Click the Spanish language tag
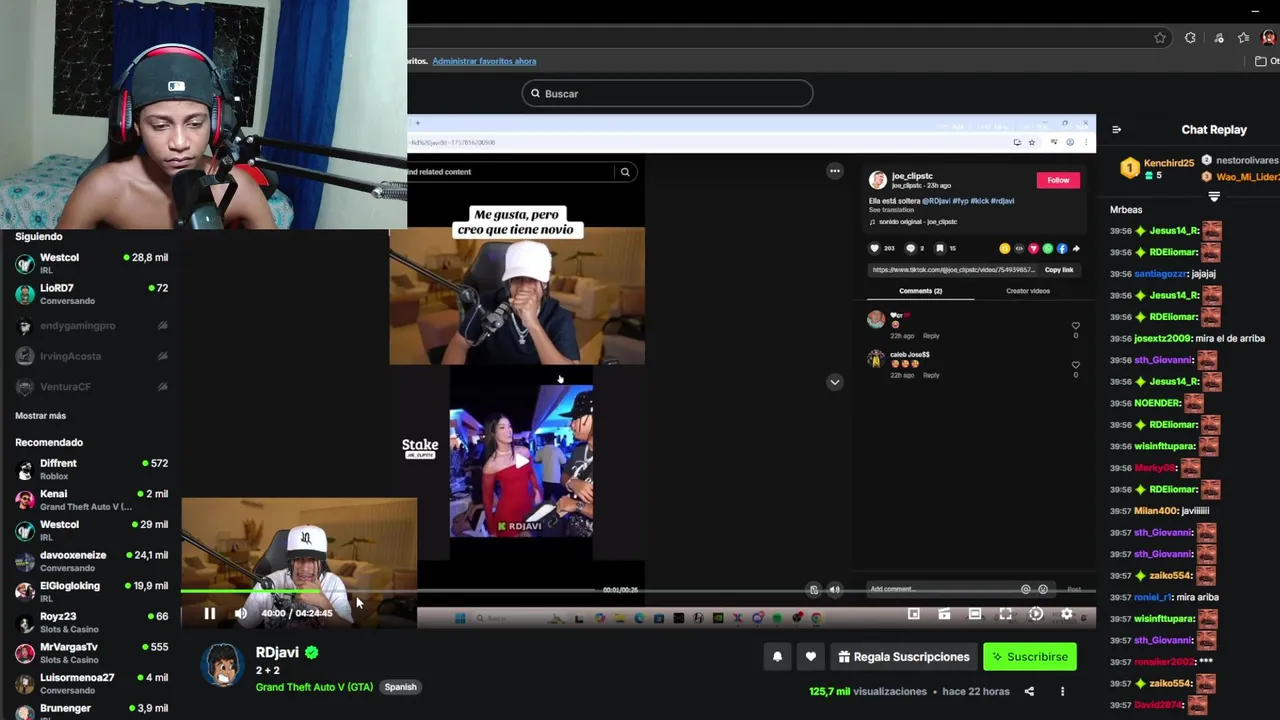Screen dimensions: 1280x720 (x=400, y=687)
